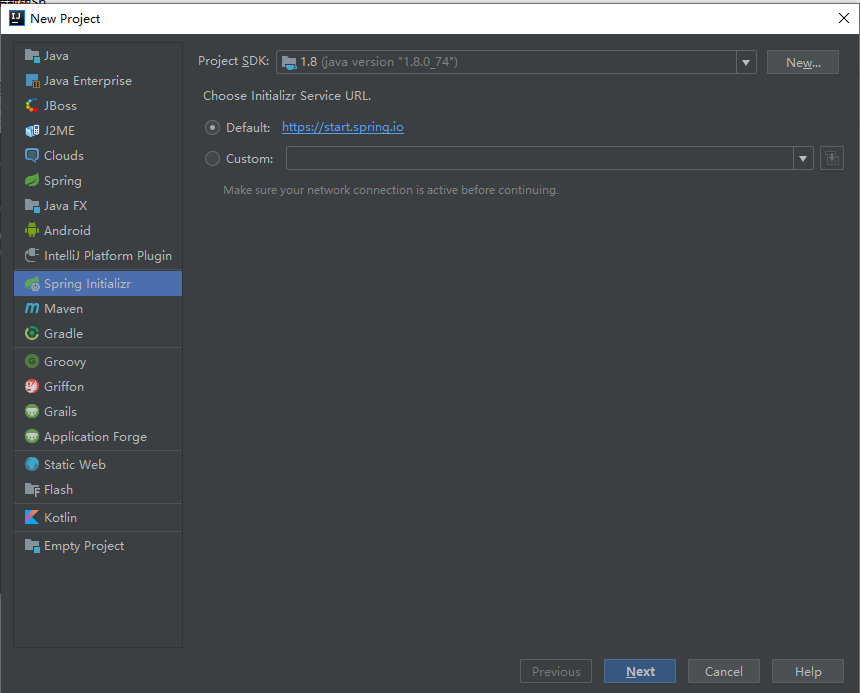The width and height of the screenshot is (860, 693).
Task: Select Grails project type
Action: pyautogui.click(x=98, y=411)
